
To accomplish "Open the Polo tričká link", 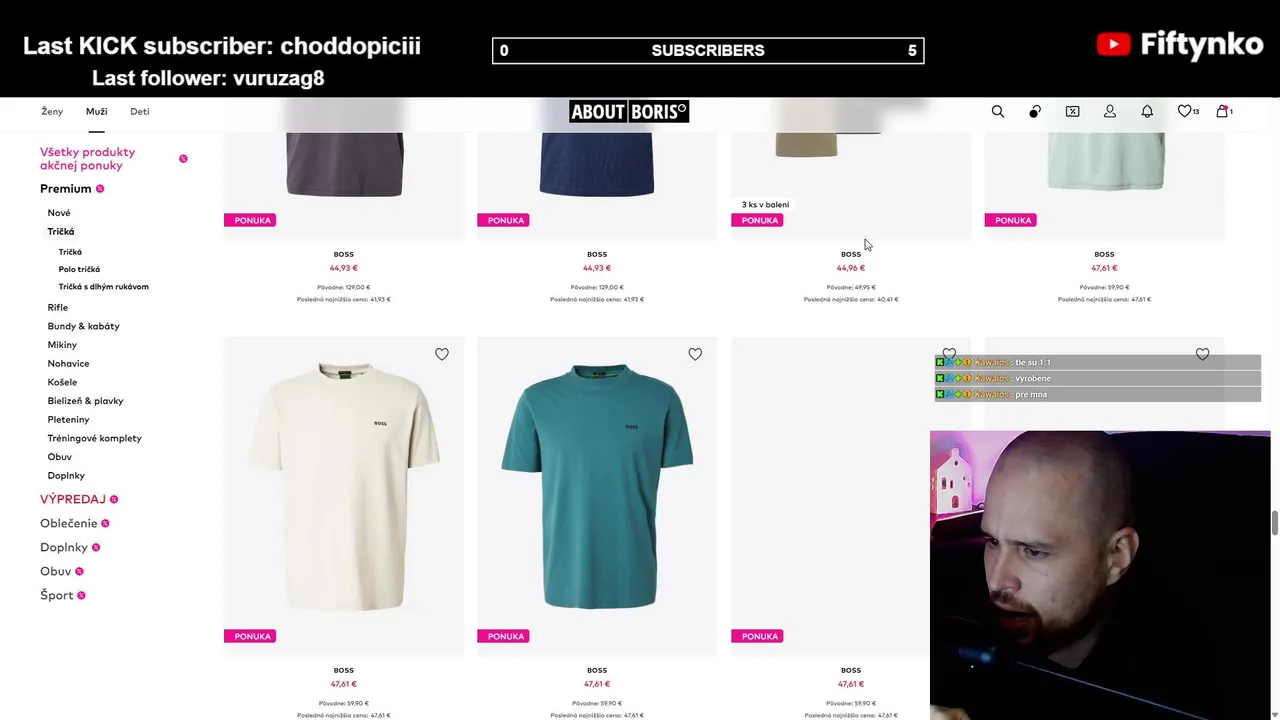I will pos(79,269).
